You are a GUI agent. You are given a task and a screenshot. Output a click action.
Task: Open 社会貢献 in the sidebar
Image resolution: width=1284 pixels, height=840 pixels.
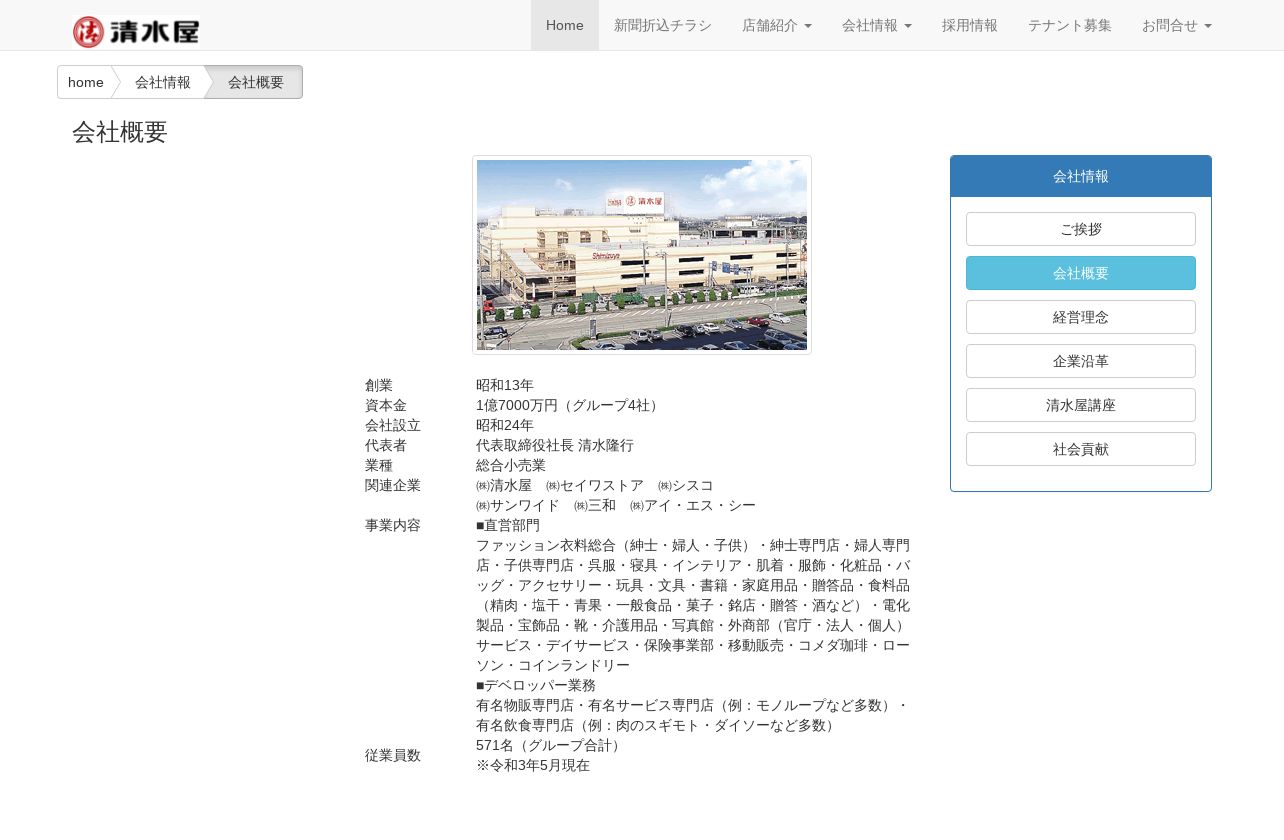click(1081, 449)
